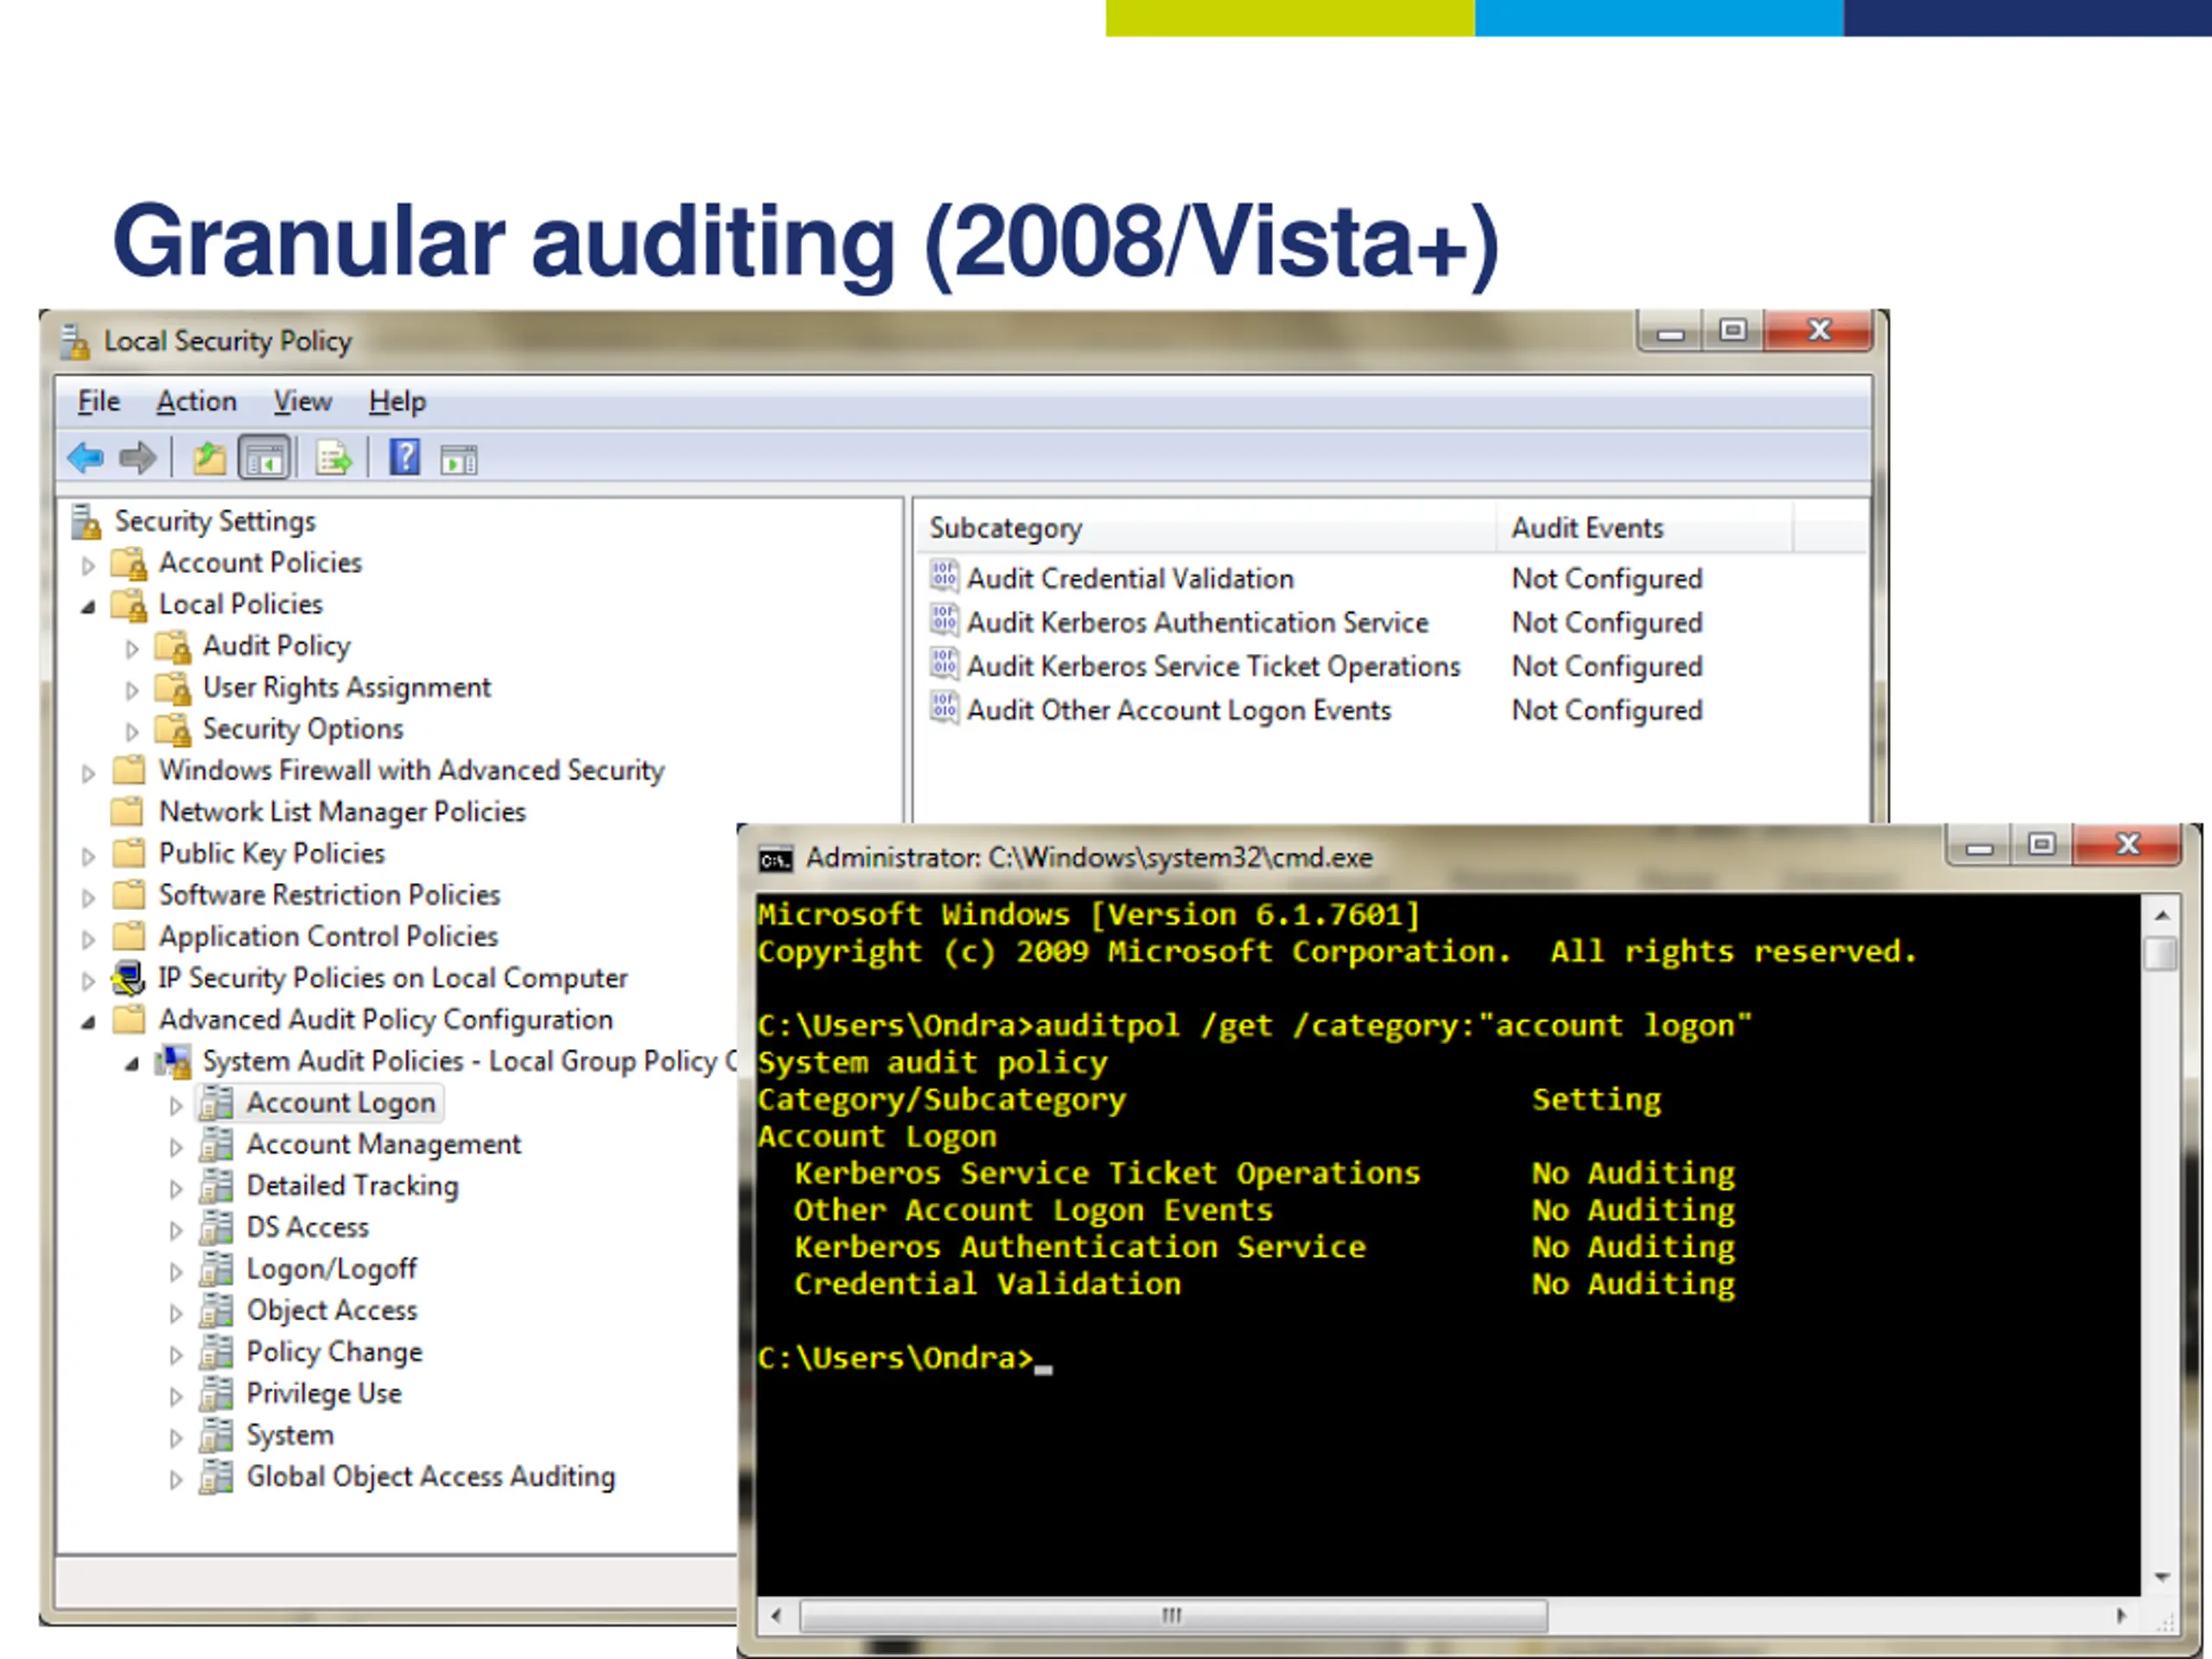The height and width of the screenshot is (1659, 2212).
Task: Click the Up one level folder icon
Action: click(x=208, y=459)
